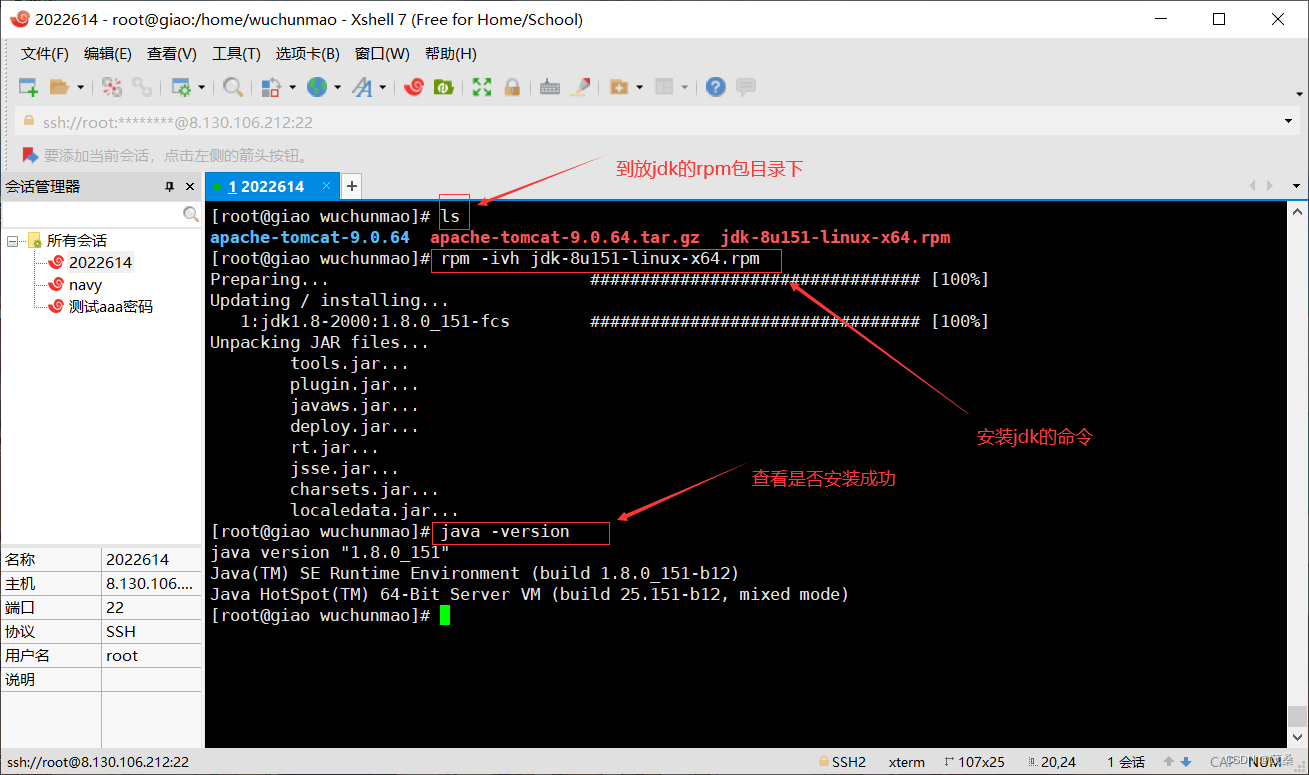Screen dimensions: 1309x775
Task: Select the 测试aaa密码 session
Action: tap(110, 306)
